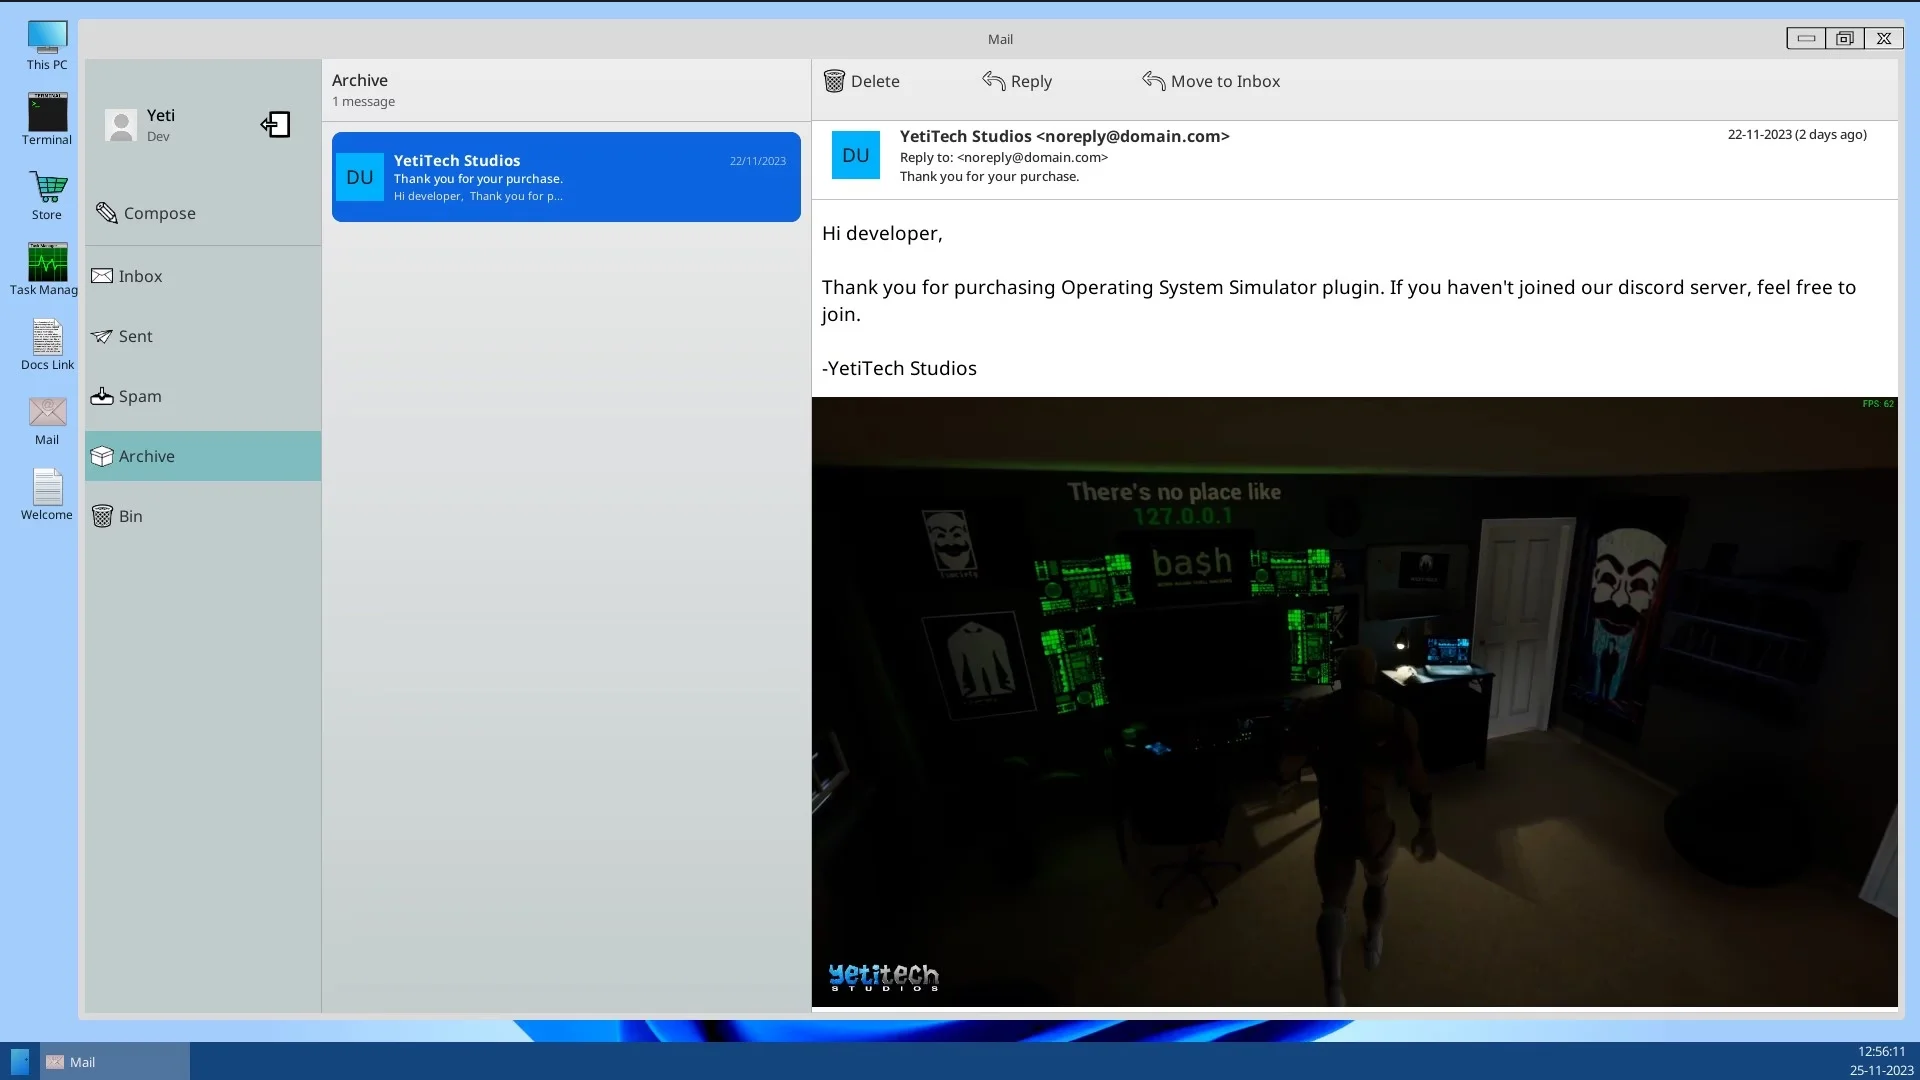Launch the Terminal desktop icon
This screenshot has height=1080, width=1920.
(47, 120)
